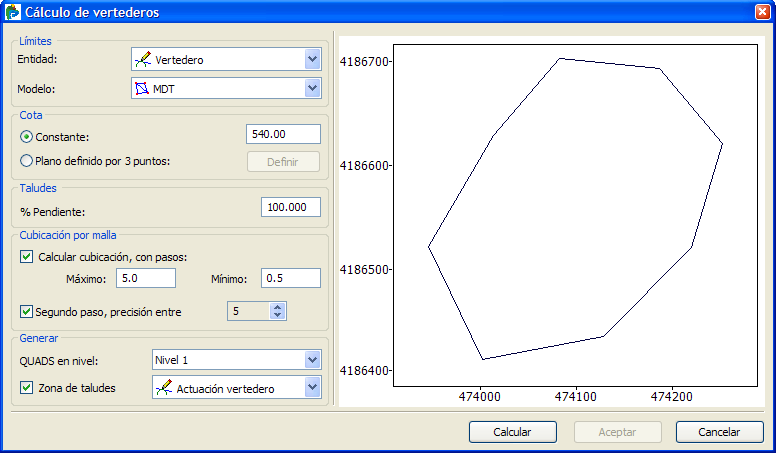776x454 pixels.
Task: Click the app icon in the title bar
Action: click(x=12, y=12)
